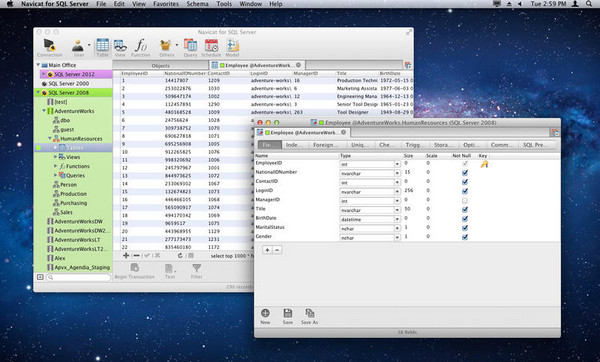Collapse the AdventureWorks database tree node

coord(44,111)
